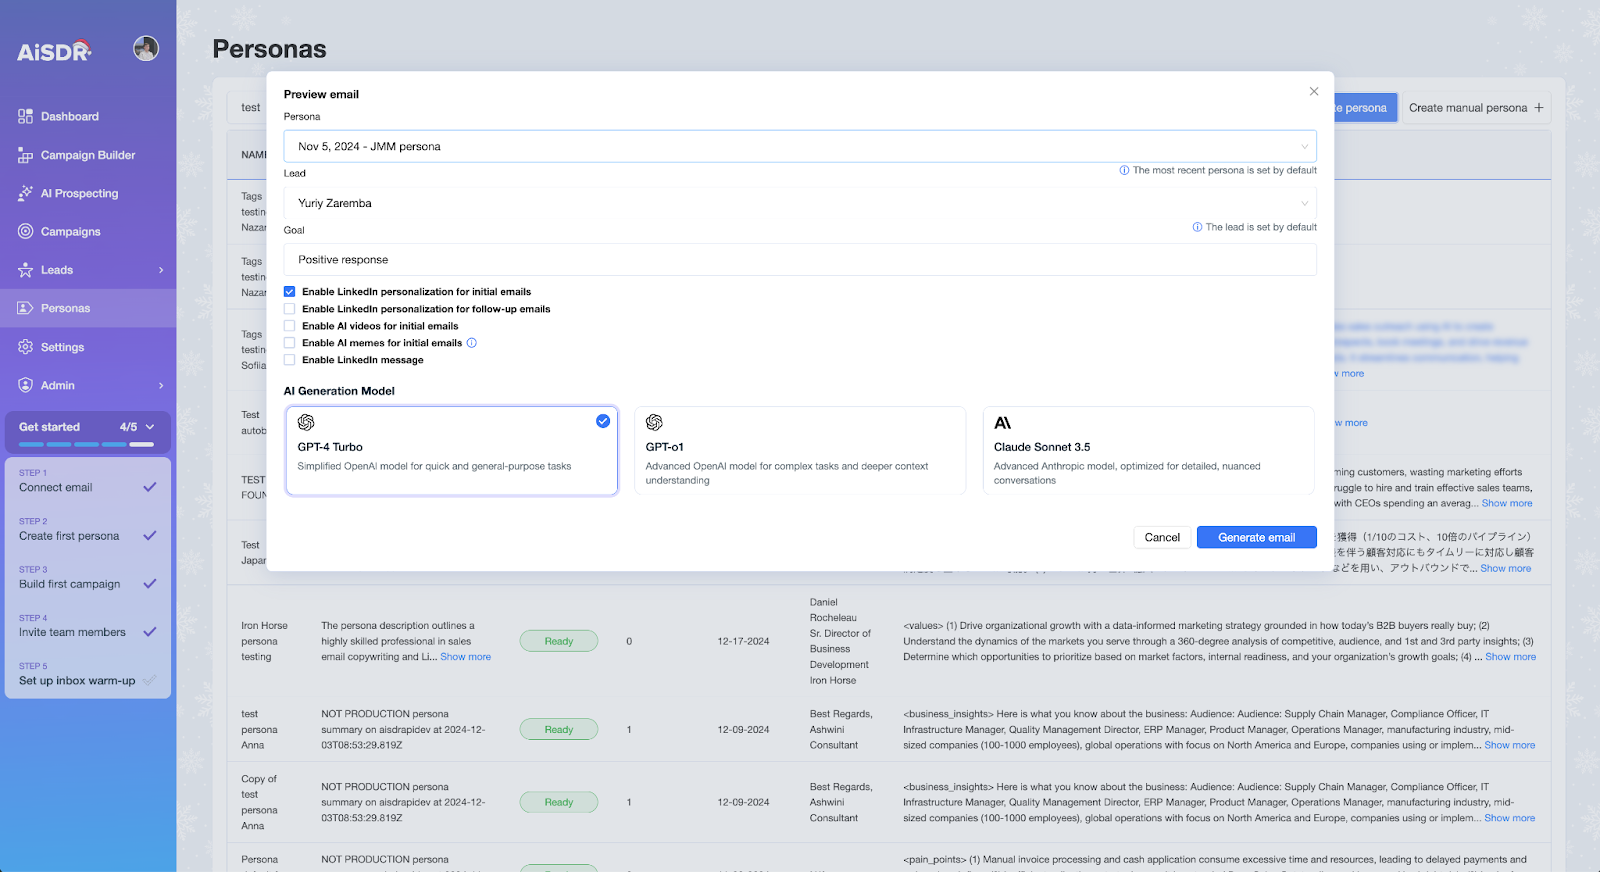The image size is (1600, 872).
Task: Enable AI videos for initial emails
Action: [x=290, y=326]
